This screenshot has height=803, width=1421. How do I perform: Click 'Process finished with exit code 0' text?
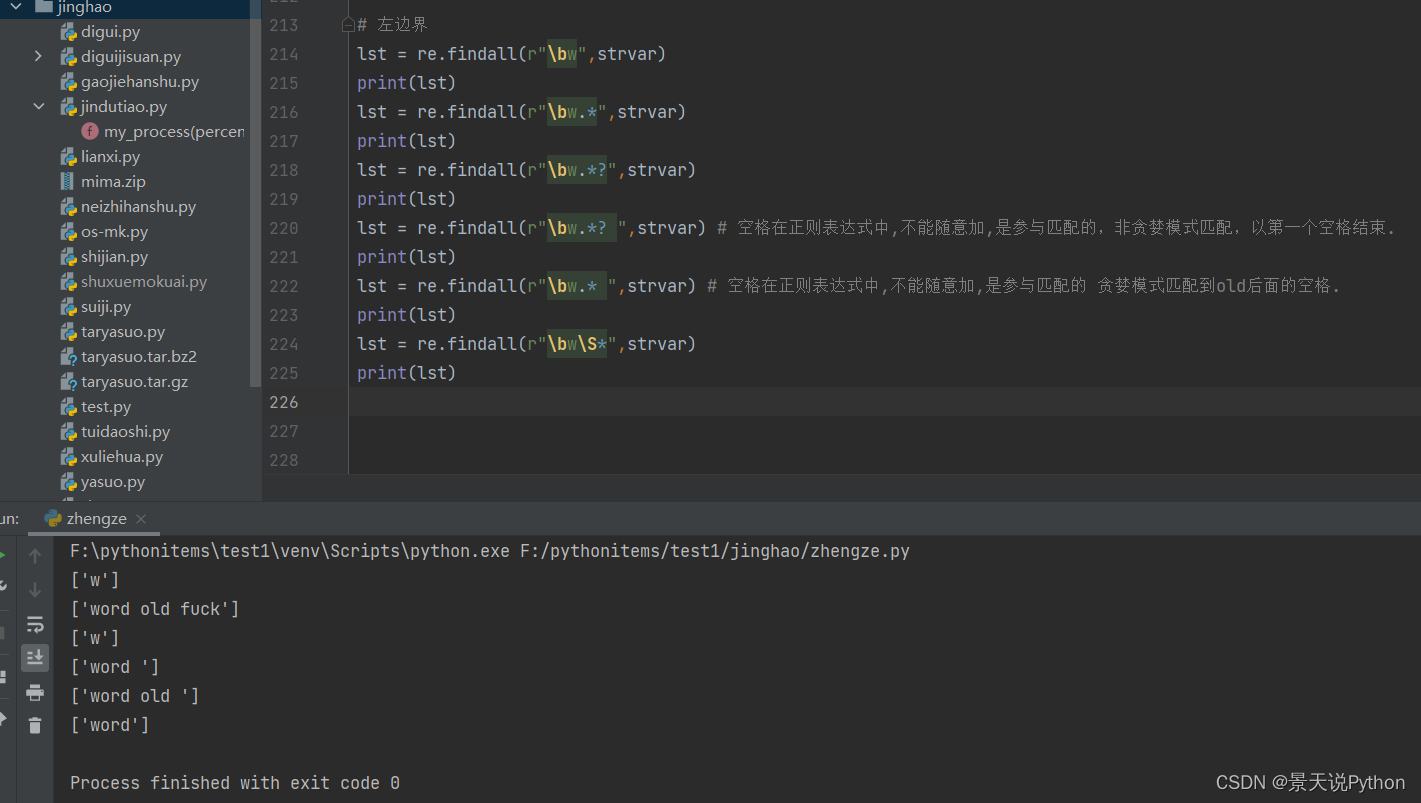point(235,783)
